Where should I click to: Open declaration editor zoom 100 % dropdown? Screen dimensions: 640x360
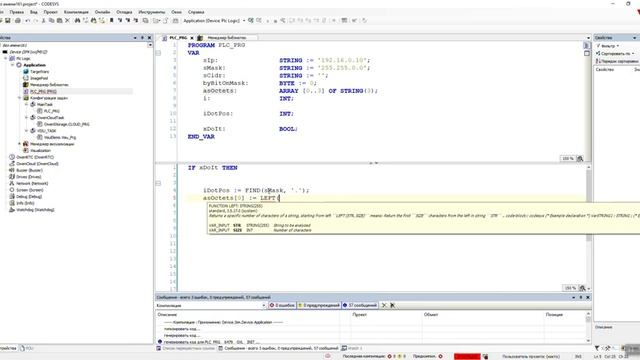(568, 158)
